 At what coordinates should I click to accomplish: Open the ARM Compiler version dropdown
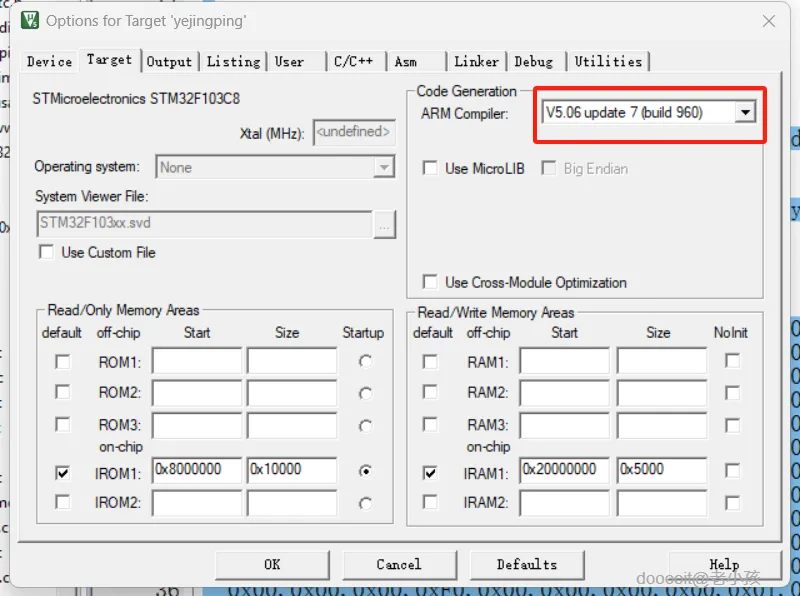point(745,112)
